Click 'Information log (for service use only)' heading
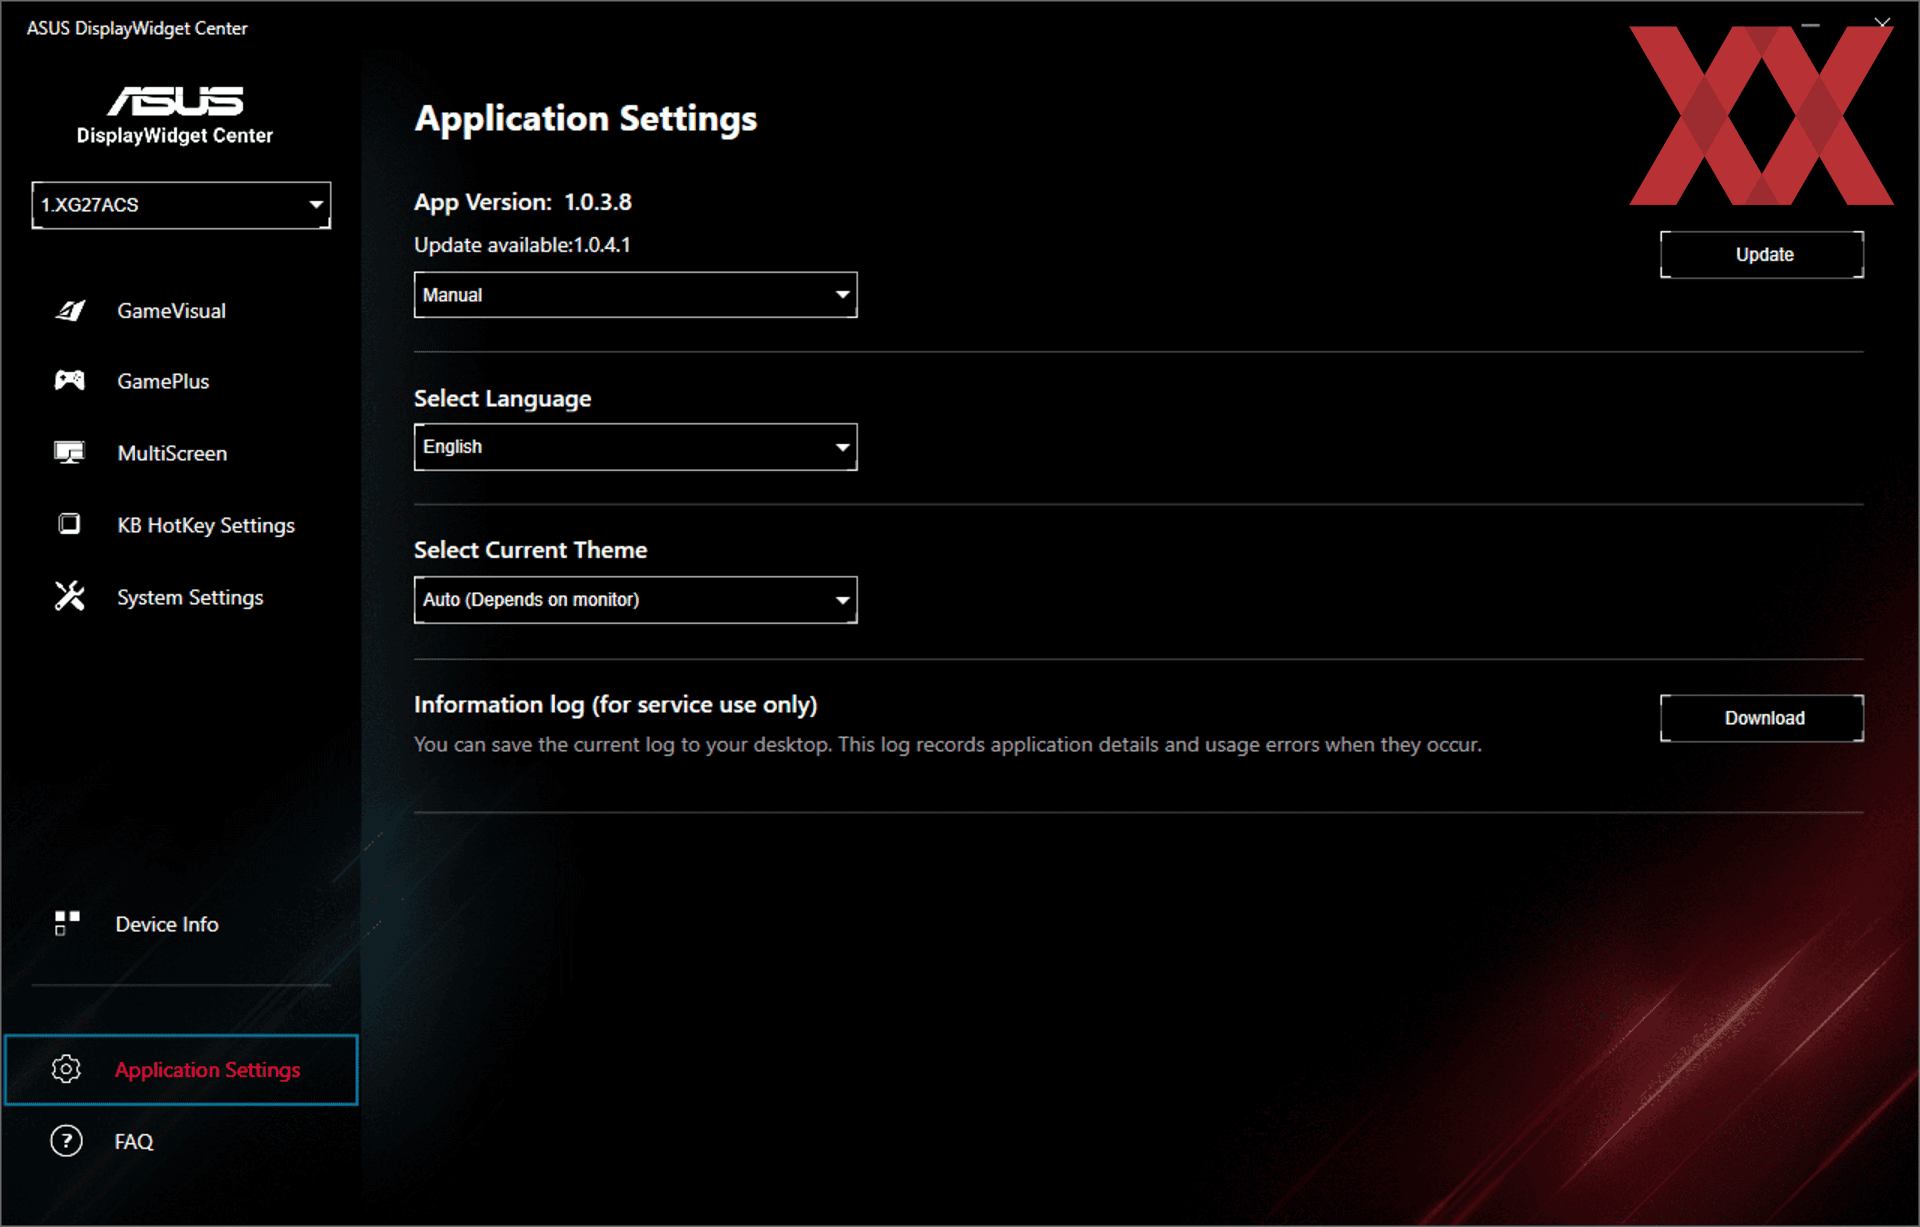The width and height of the screenshot is (1920, 1227). 616,705
